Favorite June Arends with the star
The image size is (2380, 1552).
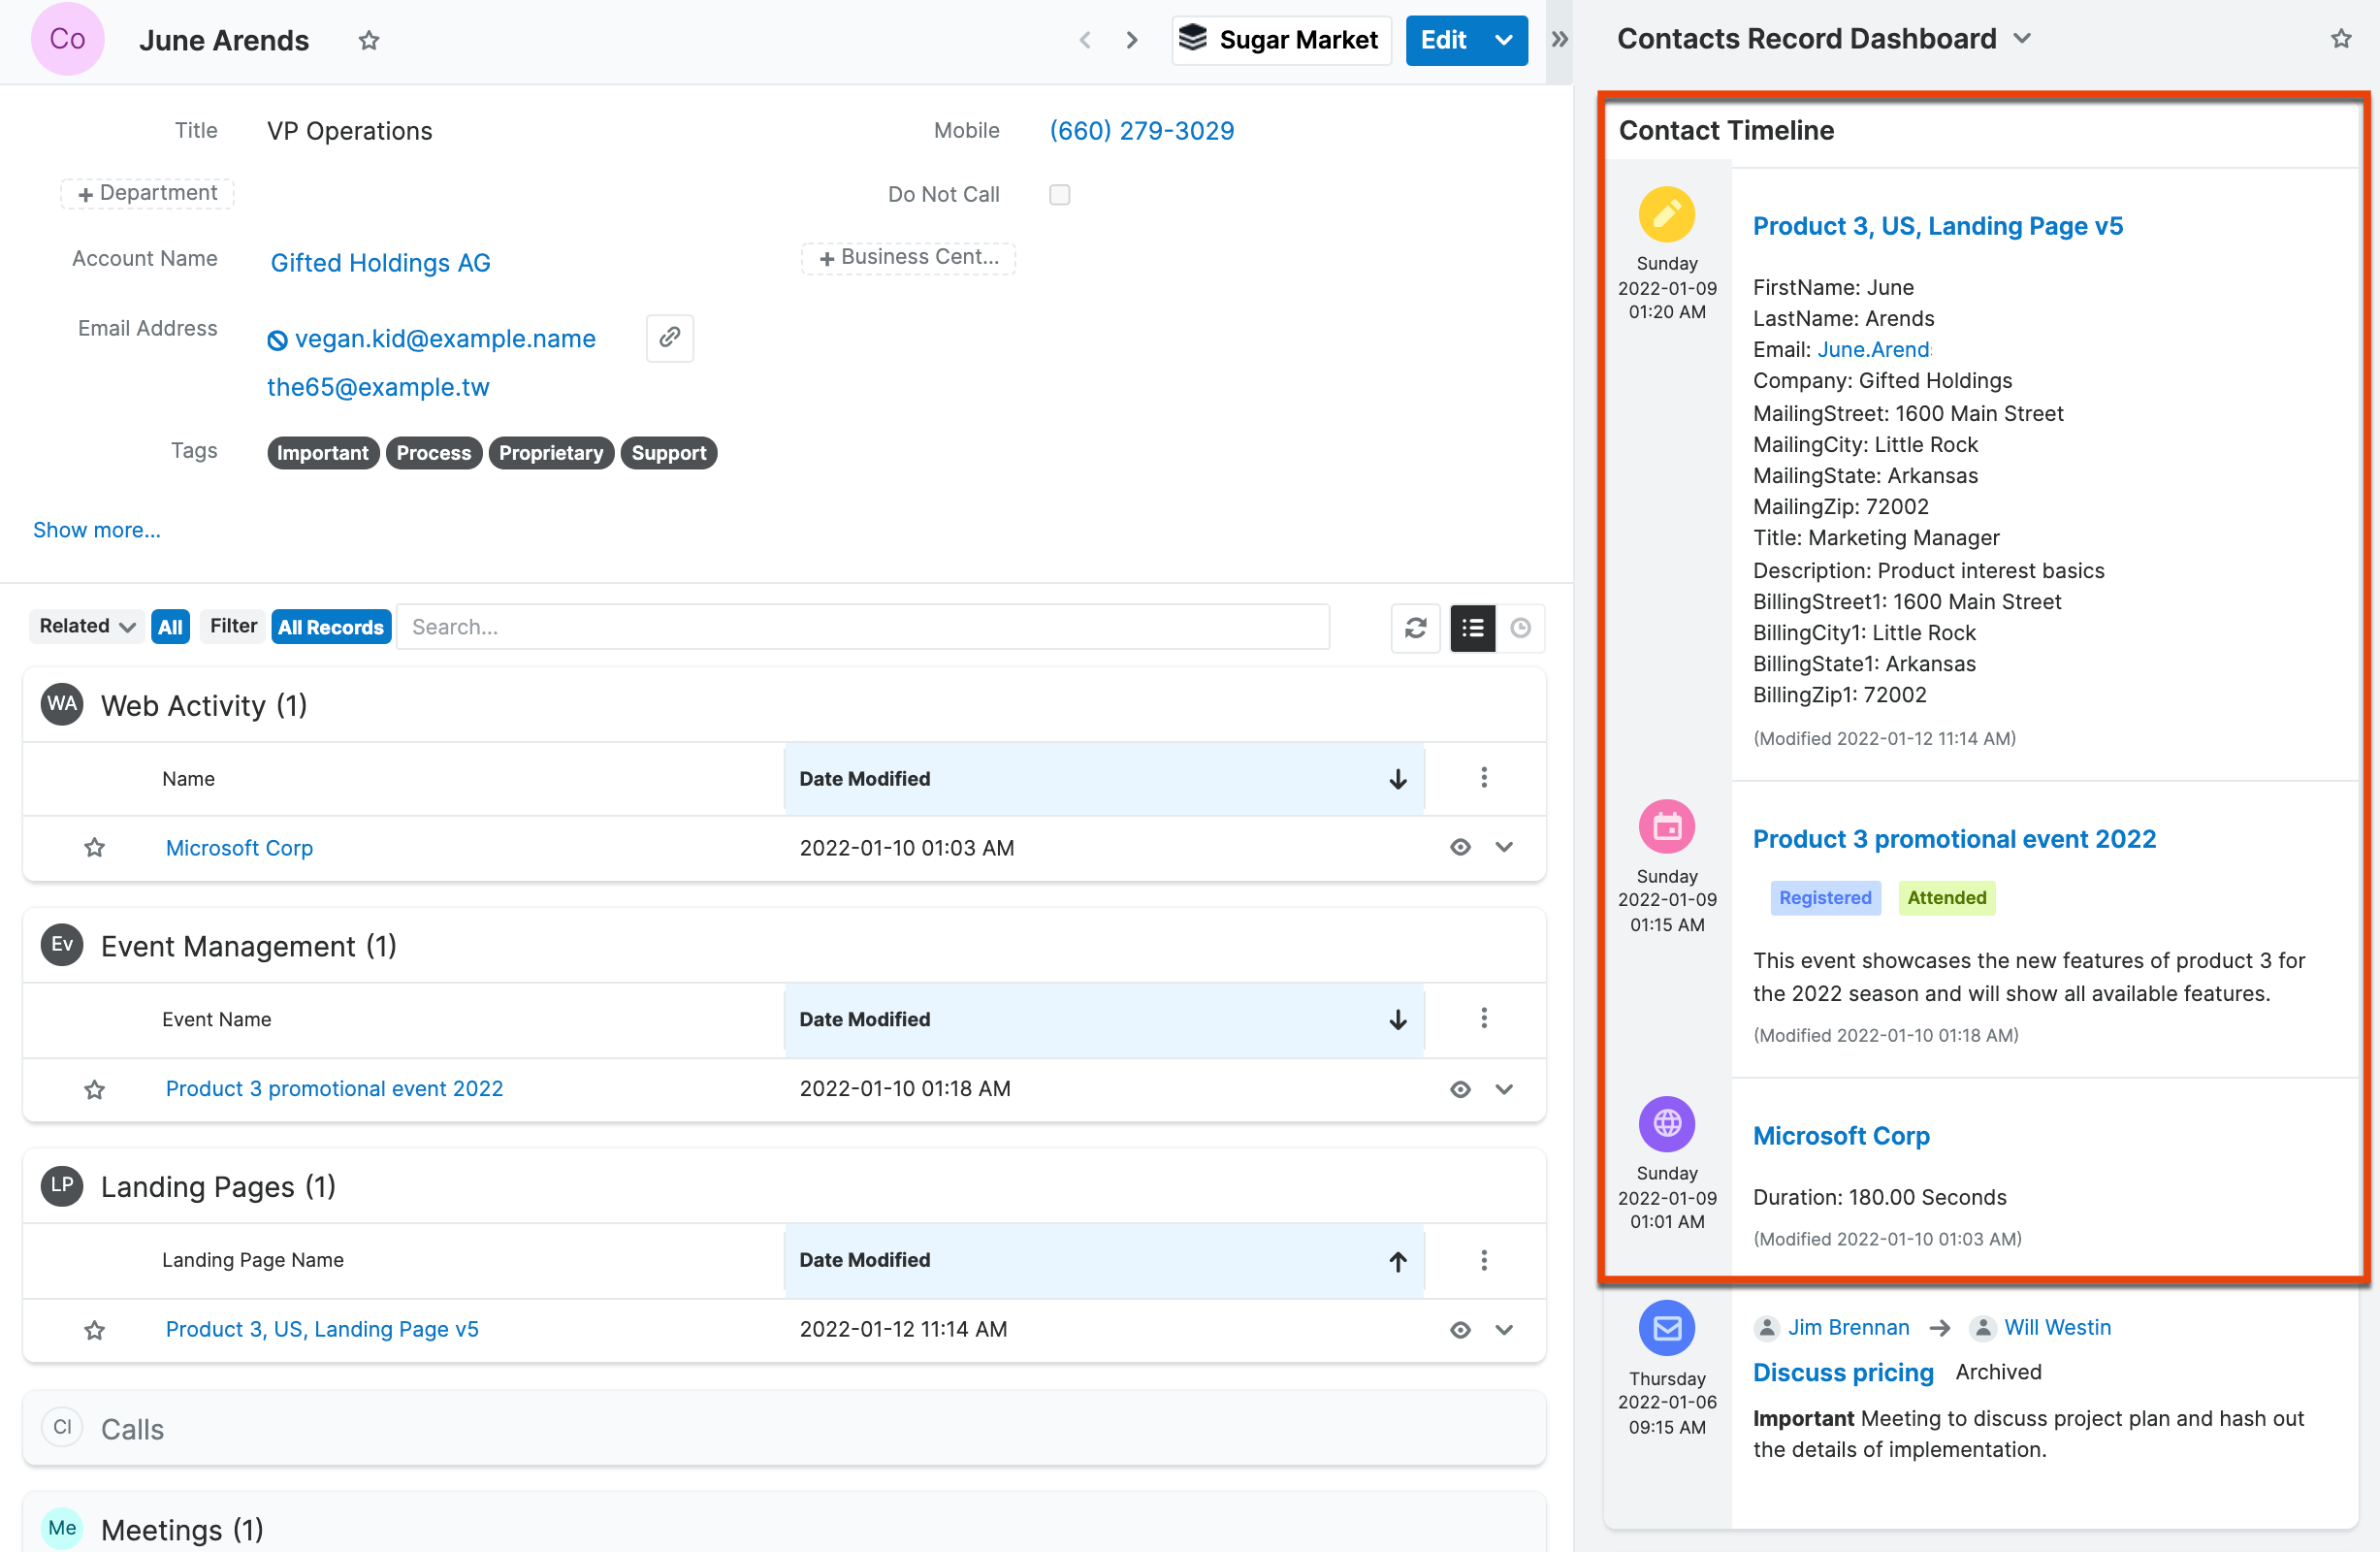coord(369,40)
